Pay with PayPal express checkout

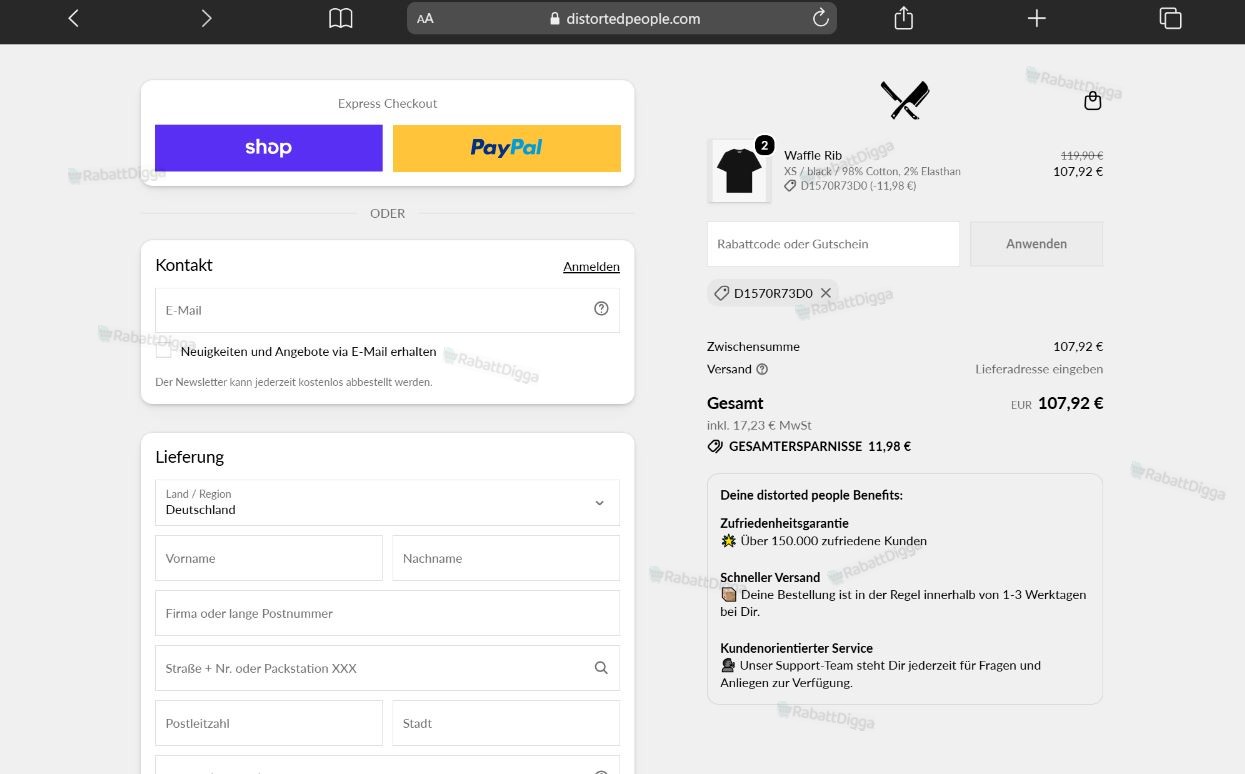pyautogui.click(x=507, y=148)
